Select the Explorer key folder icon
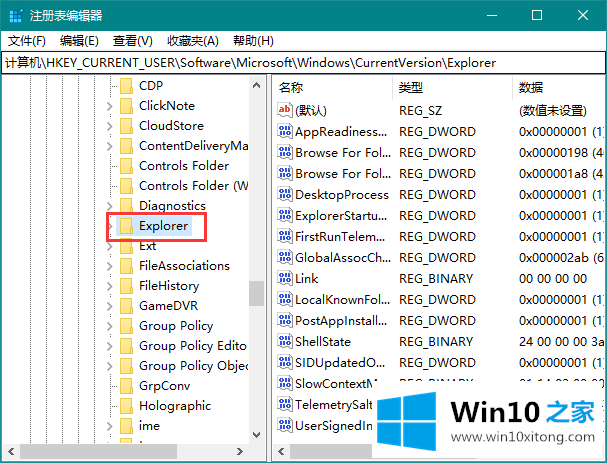 pos(126,226)
